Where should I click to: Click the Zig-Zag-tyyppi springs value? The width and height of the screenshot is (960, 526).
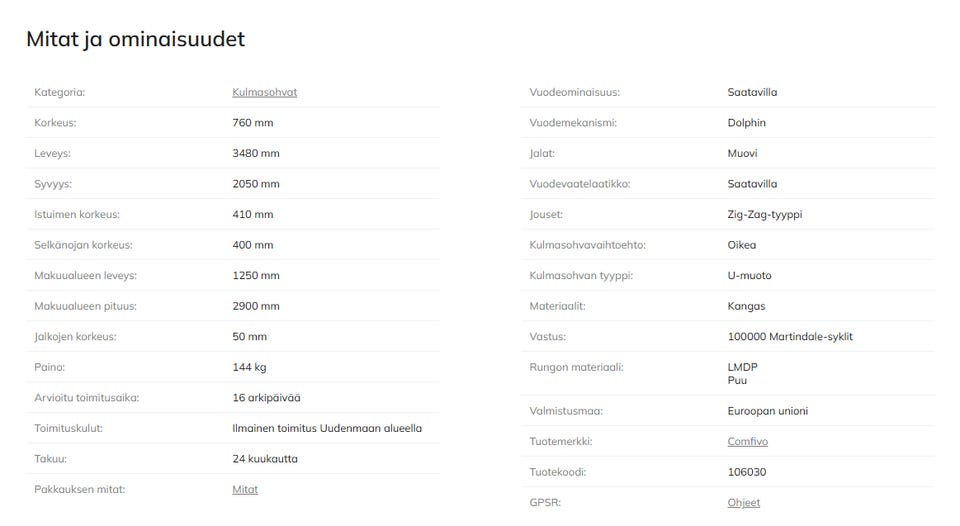point(765,214)
